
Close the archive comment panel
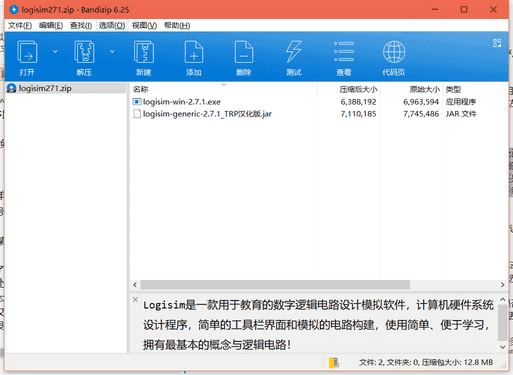click(135, 299)
